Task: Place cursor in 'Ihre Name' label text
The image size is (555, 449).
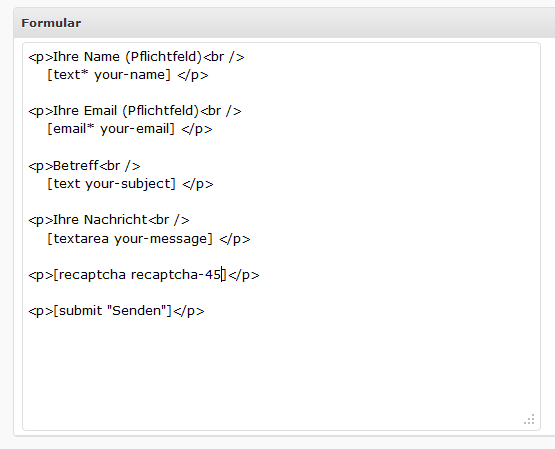Action: click(86, 57)
